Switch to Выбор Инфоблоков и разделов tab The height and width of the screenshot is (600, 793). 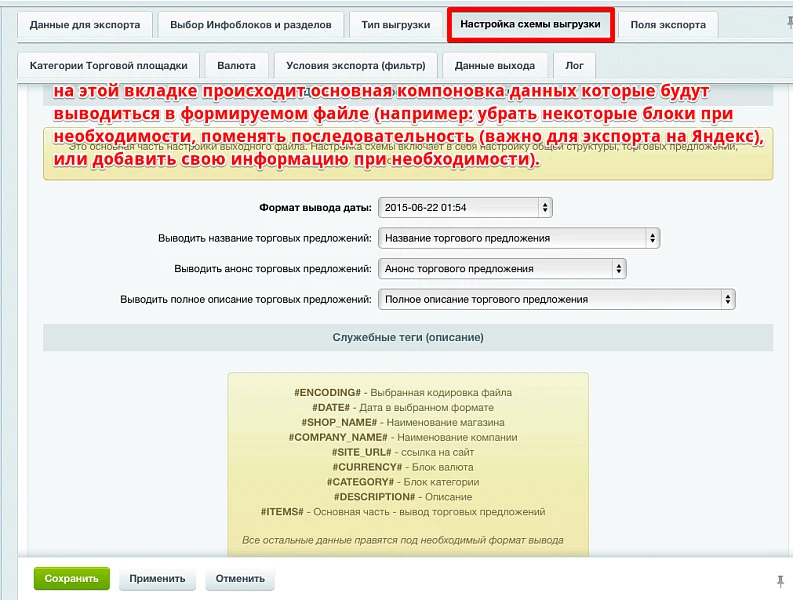coord(251,25)
